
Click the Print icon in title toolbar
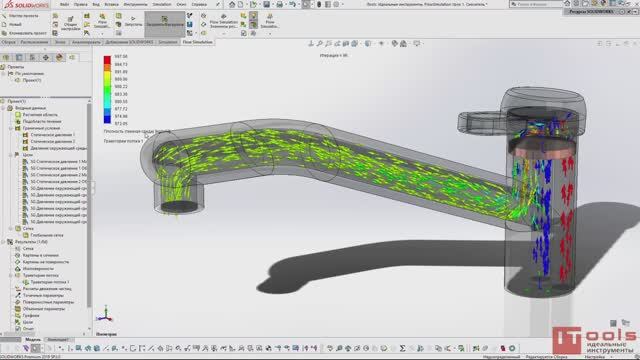[x=280, y=4]
